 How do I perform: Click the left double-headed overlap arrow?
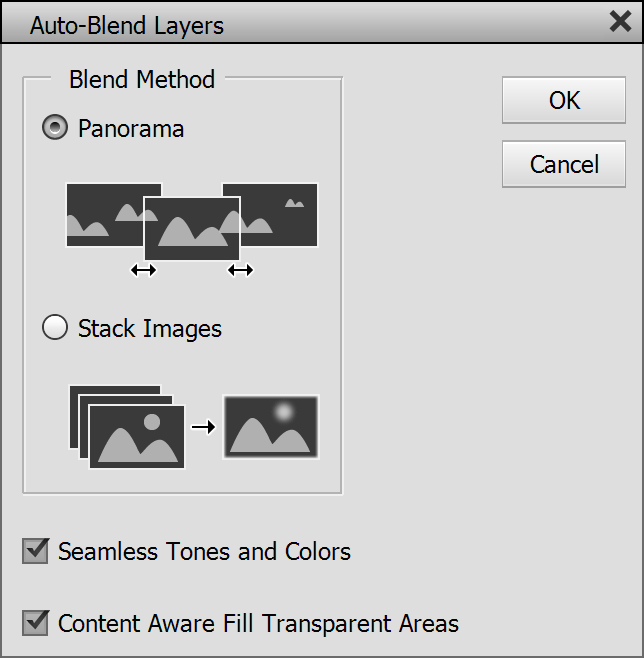(x=144, y=270)
